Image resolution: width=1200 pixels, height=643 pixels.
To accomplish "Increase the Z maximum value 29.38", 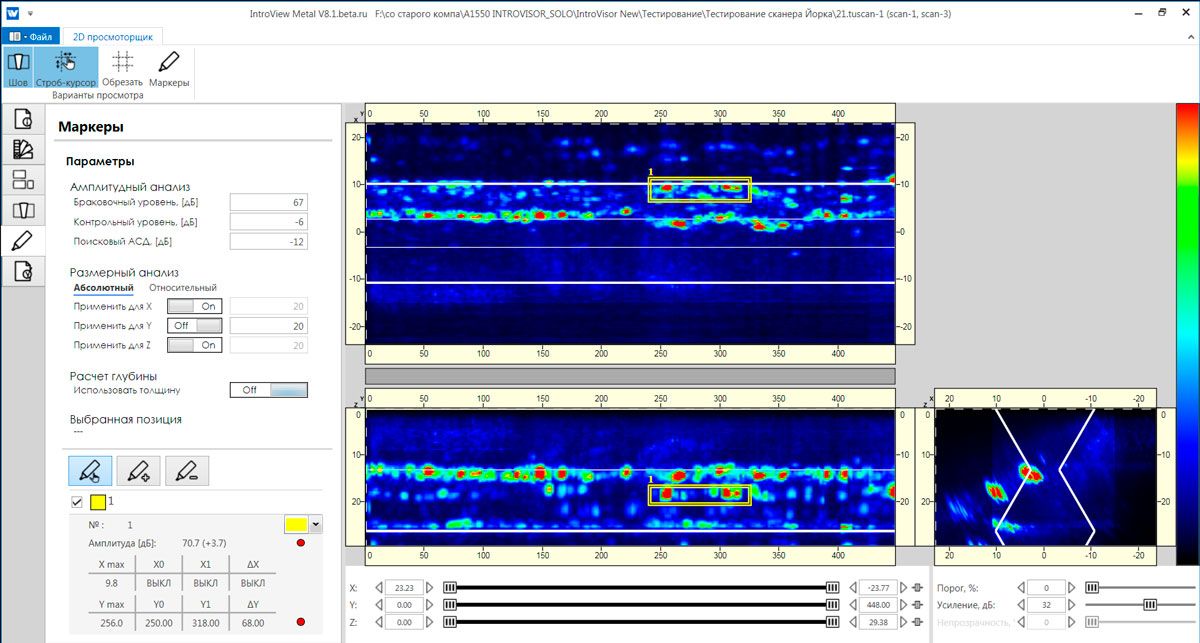I will click(902, 622).
